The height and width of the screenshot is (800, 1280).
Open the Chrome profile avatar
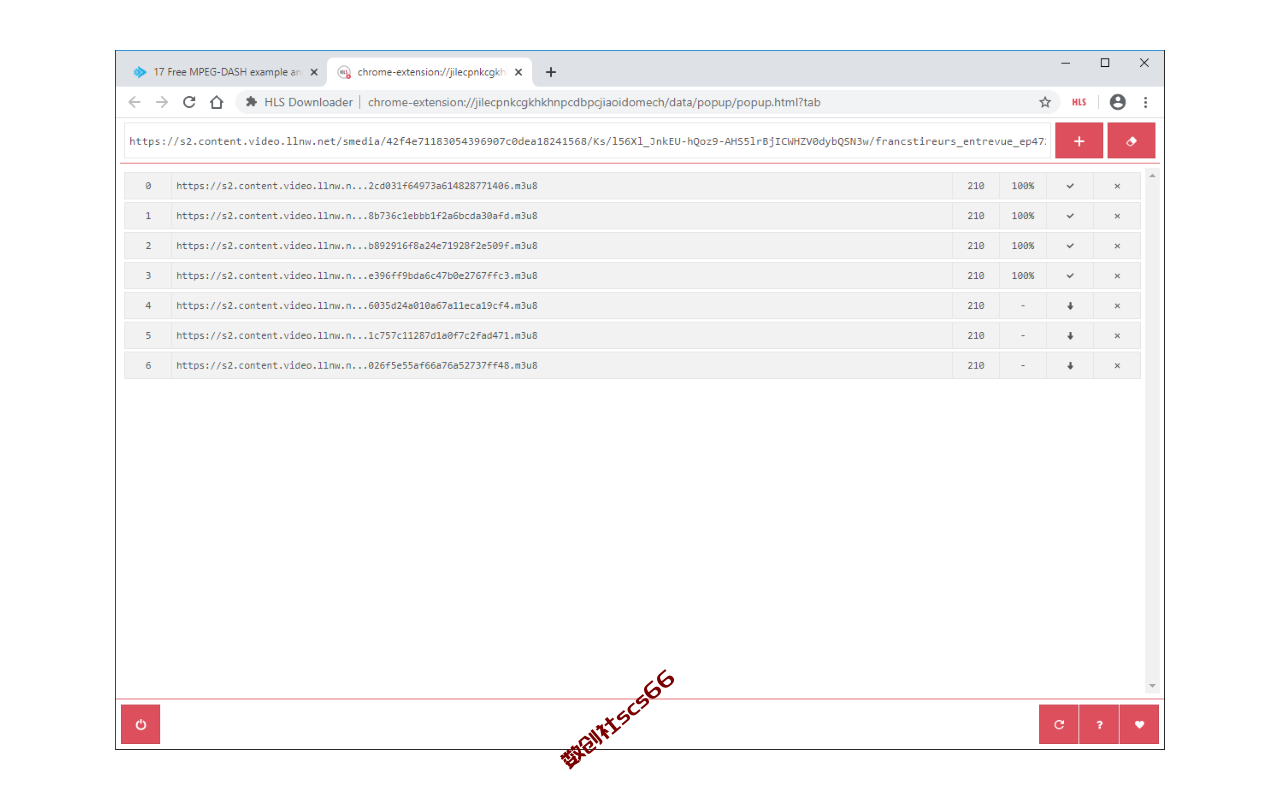(1118, 102)
